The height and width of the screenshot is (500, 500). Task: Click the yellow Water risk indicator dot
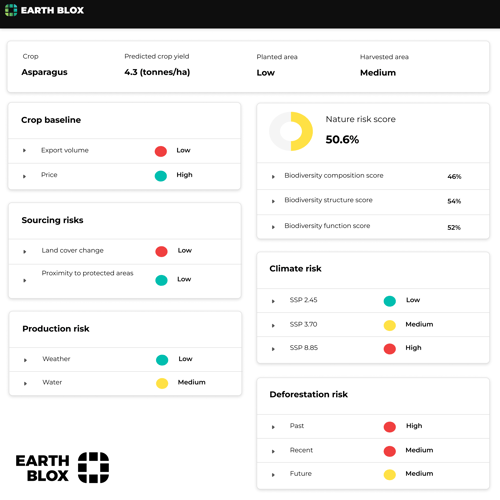162,383
